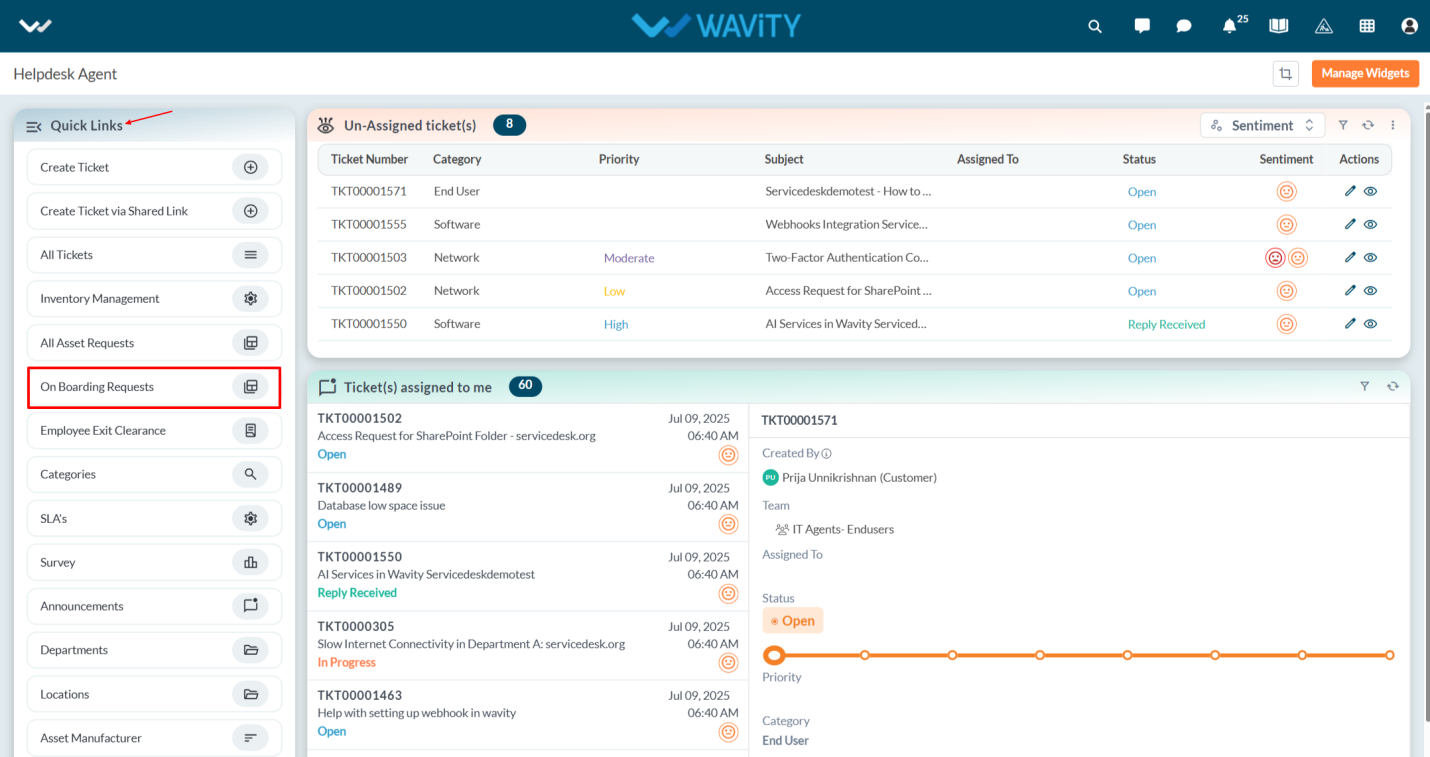The width and height of the screenshot is (1430, 757).
Task: View unassigned TKT00001502 eye icon
Action: (1371, 290)
